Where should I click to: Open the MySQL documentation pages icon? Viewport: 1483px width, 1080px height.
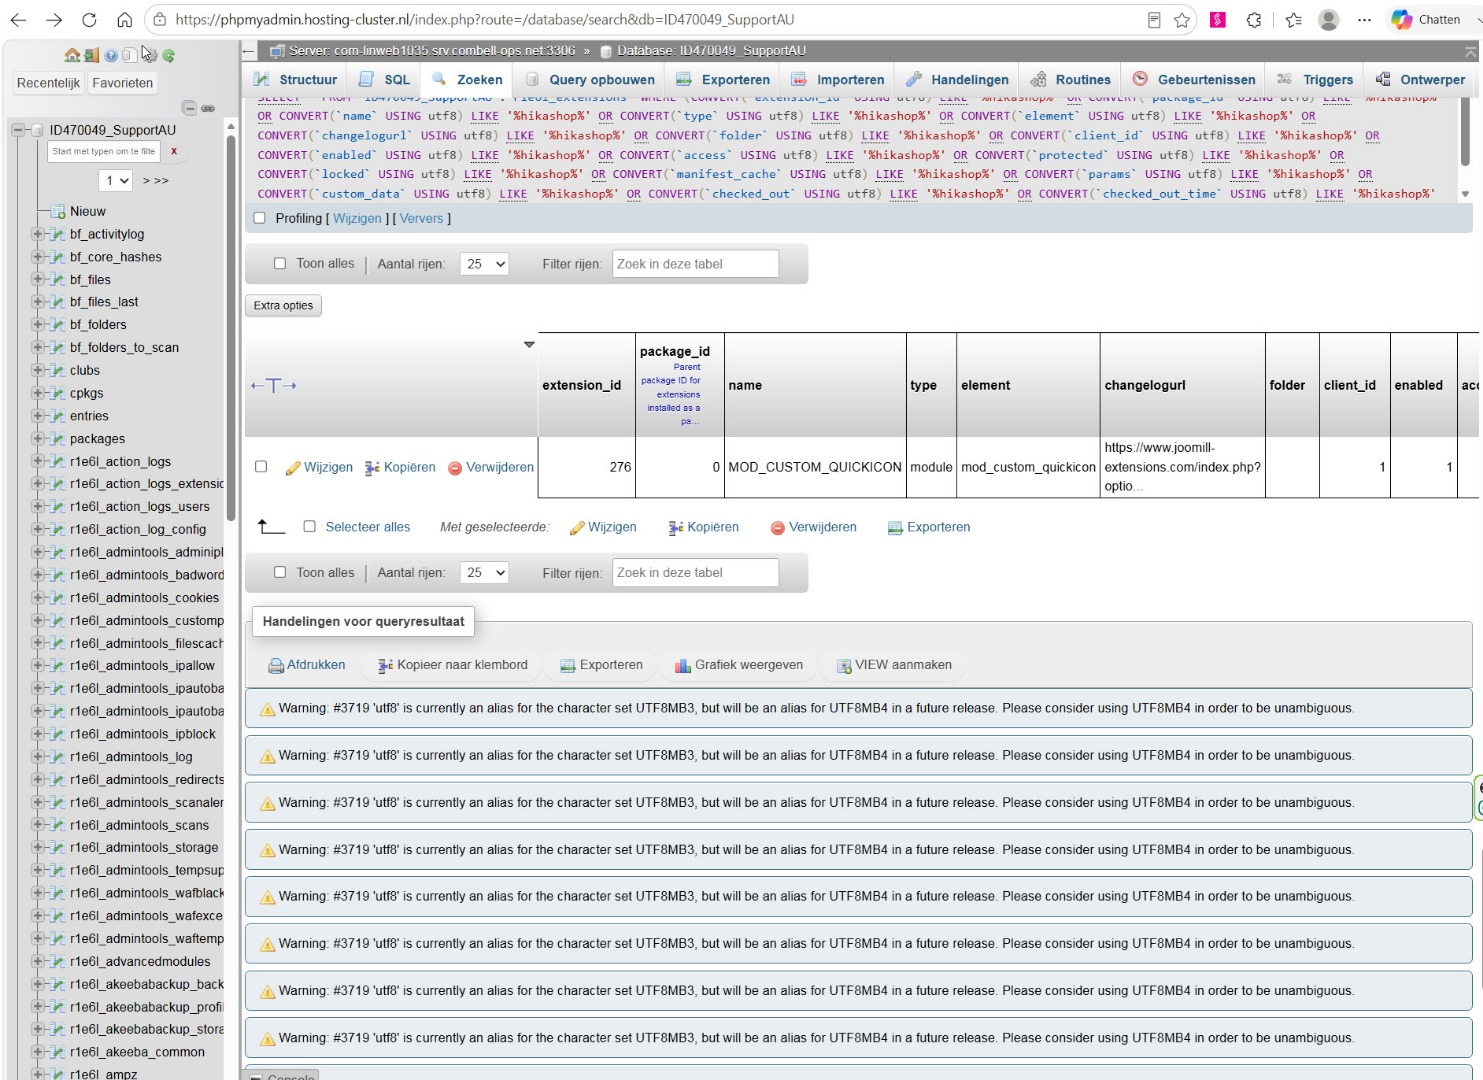pos(129,56)
